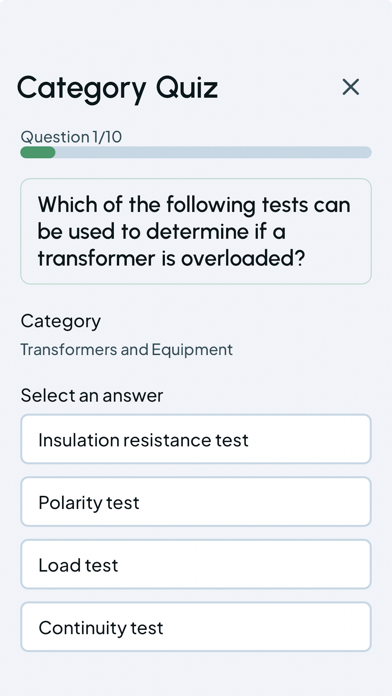
Task: Select the "Insulation resistance test" answer
Action: [196, 439]
